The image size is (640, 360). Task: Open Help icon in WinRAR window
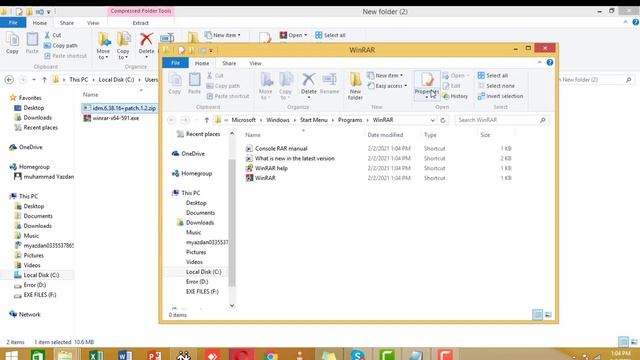pyautogui.click(x=550, y=62)
